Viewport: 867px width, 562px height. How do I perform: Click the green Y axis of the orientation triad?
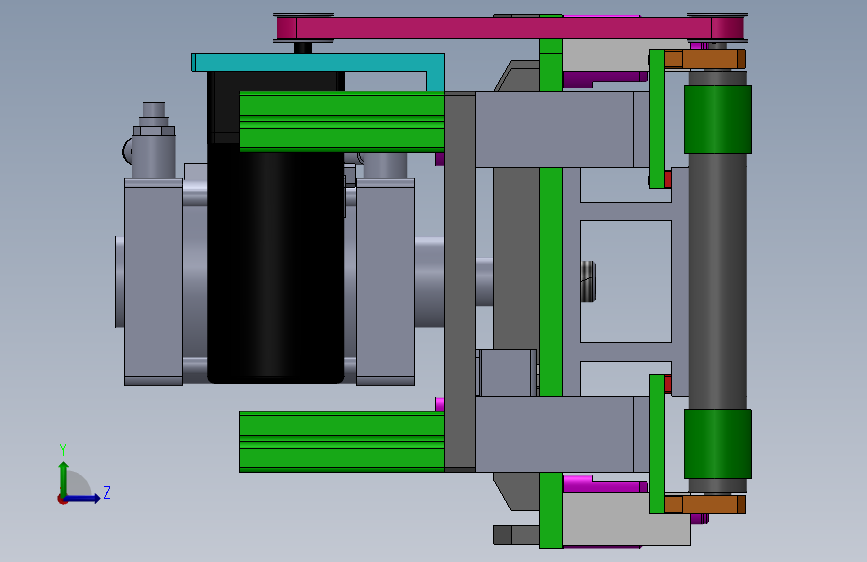64,479
